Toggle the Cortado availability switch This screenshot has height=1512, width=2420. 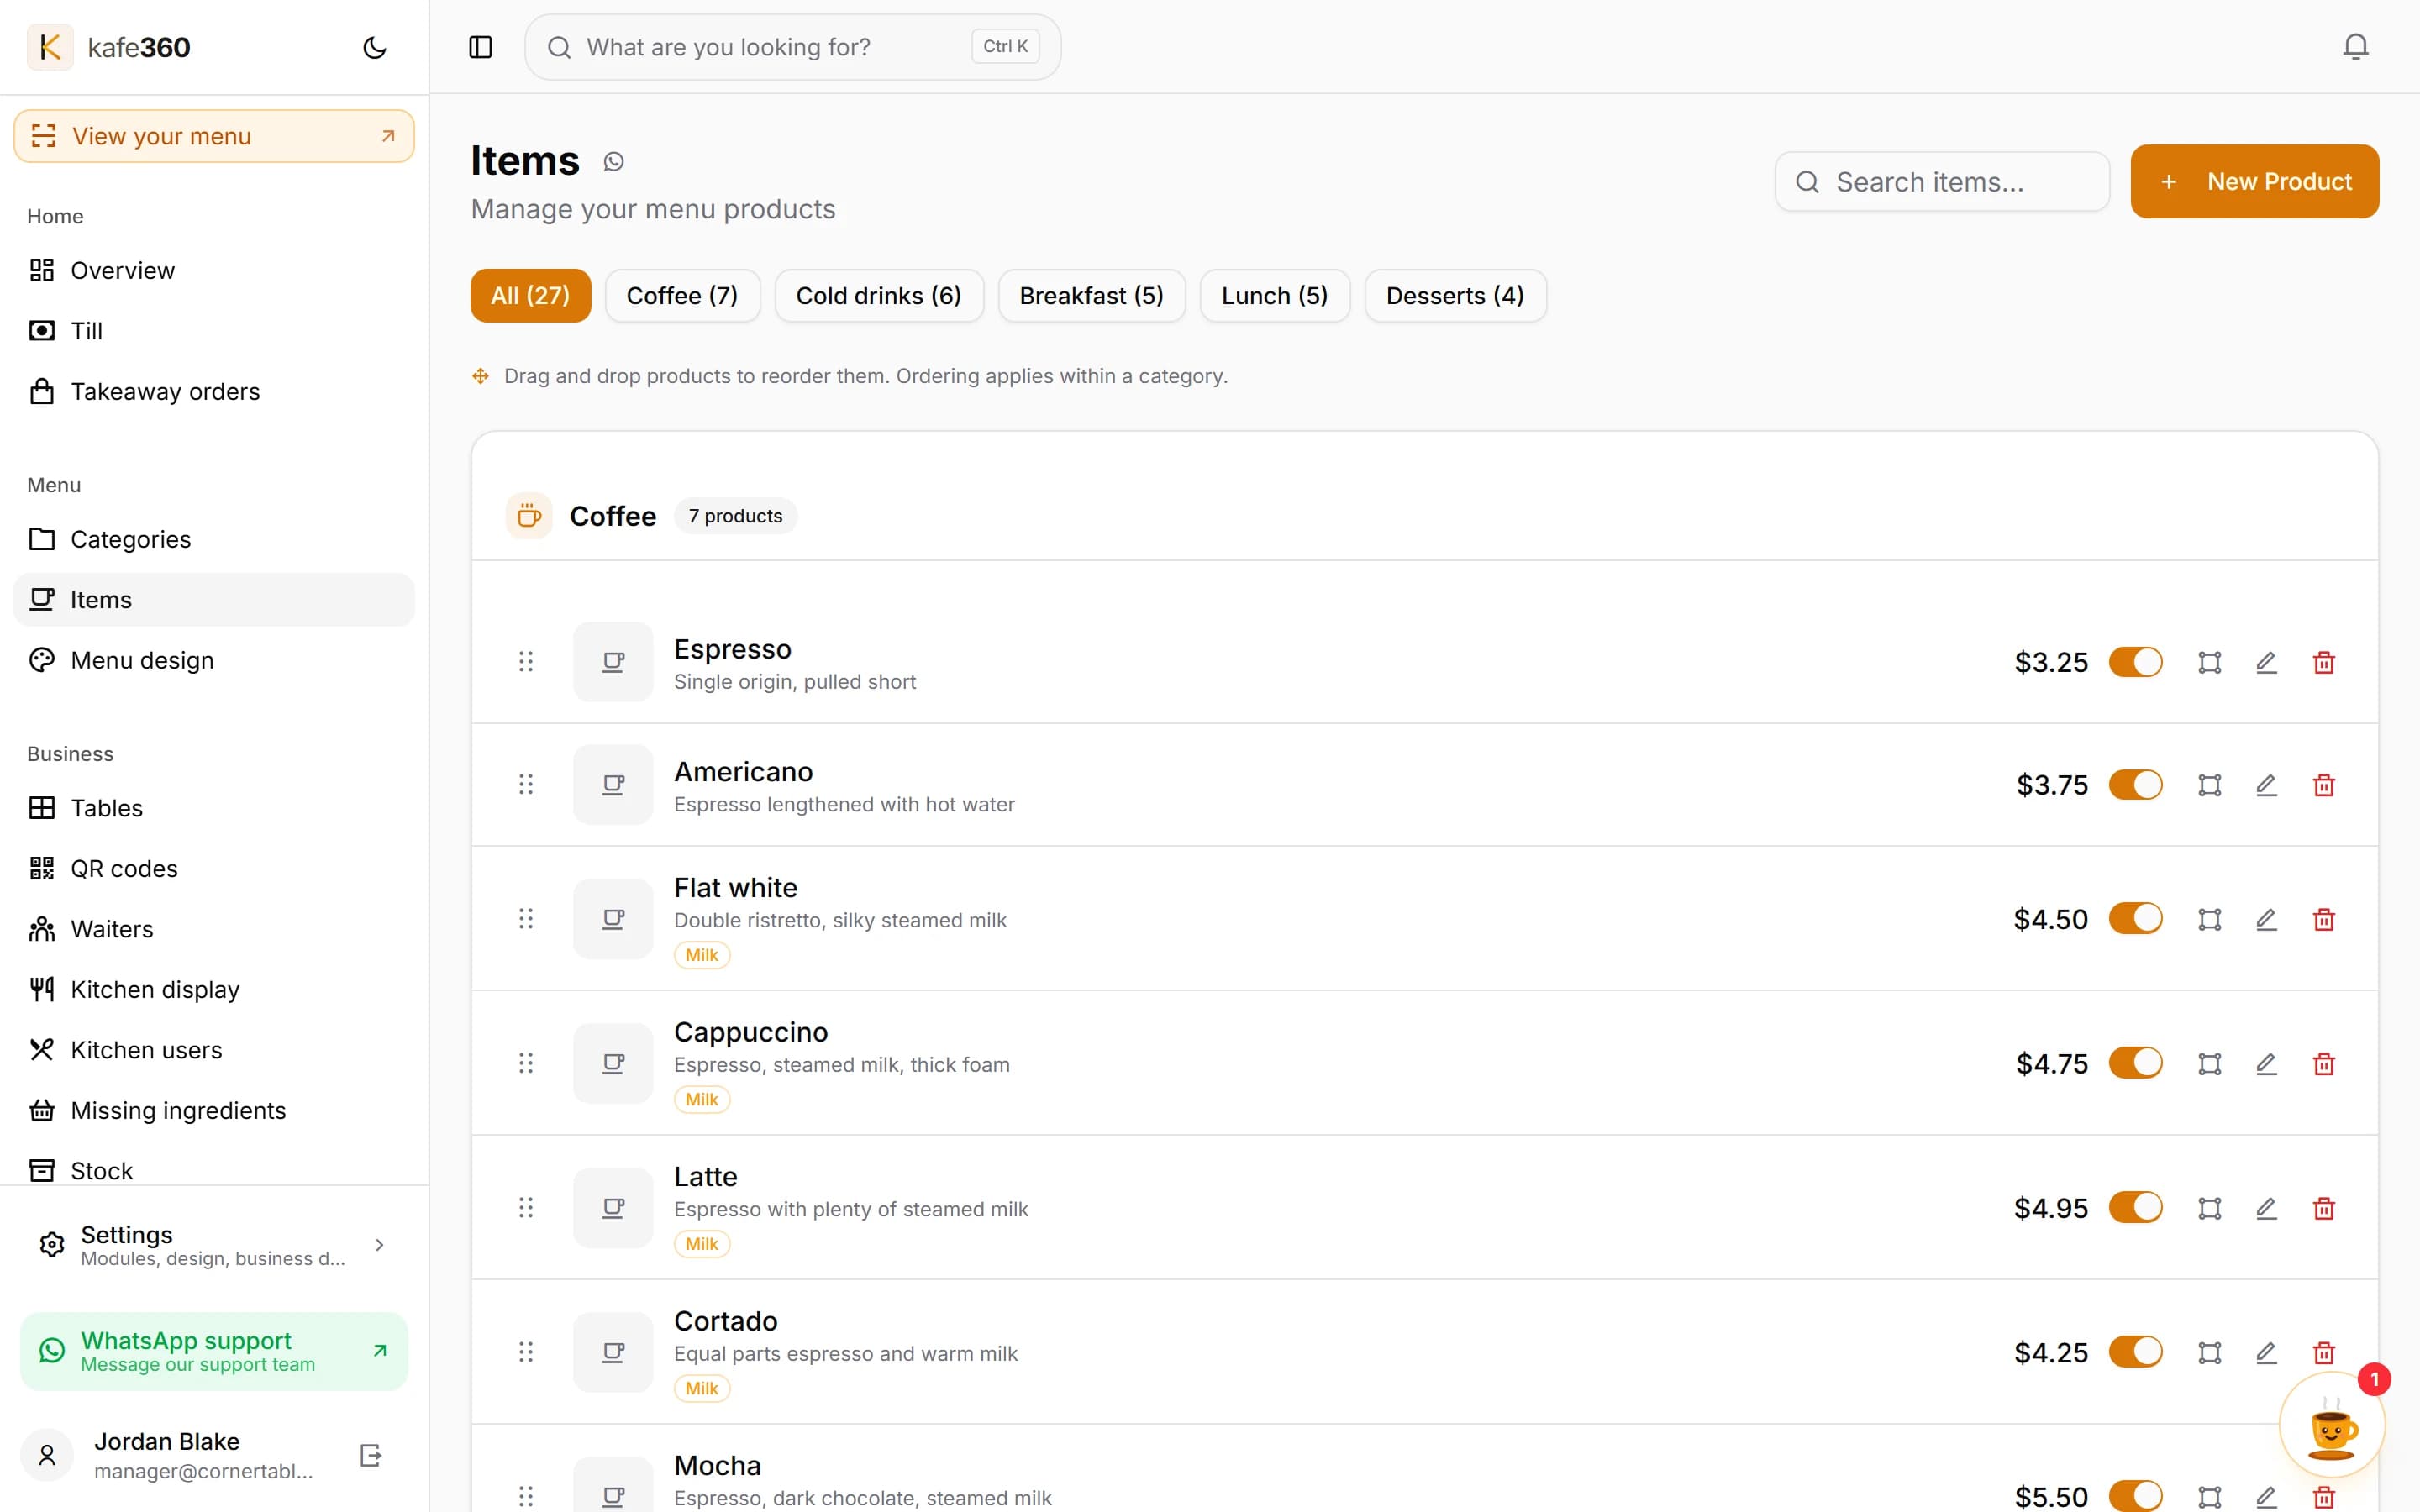point(2135,1352)
